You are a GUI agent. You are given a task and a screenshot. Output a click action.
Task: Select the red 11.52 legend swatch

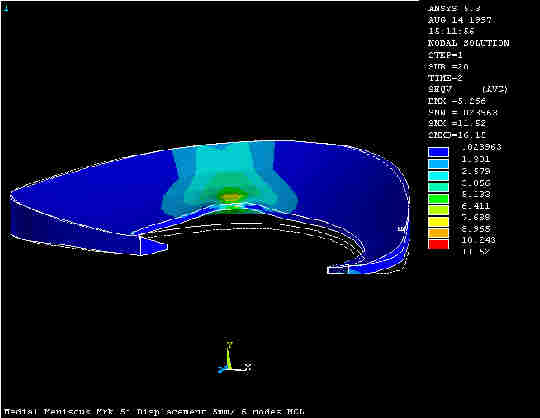click(438, 244)
